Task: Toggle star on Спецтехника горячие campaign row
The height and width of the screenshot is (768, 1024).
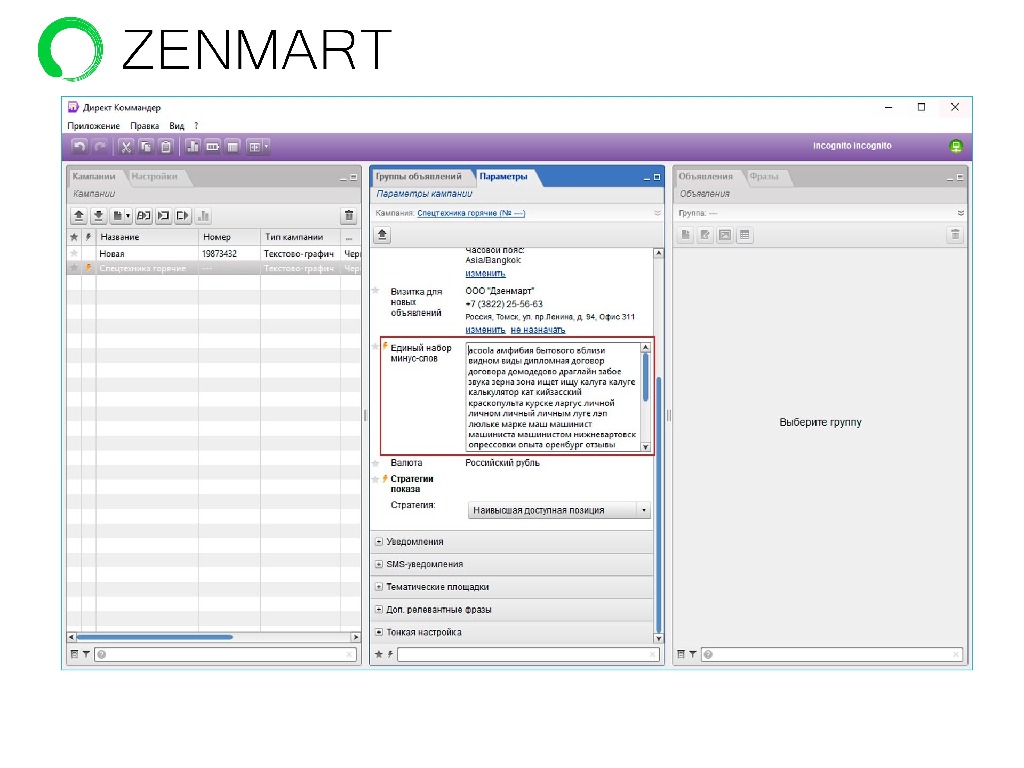Action: tap(74, 268)
